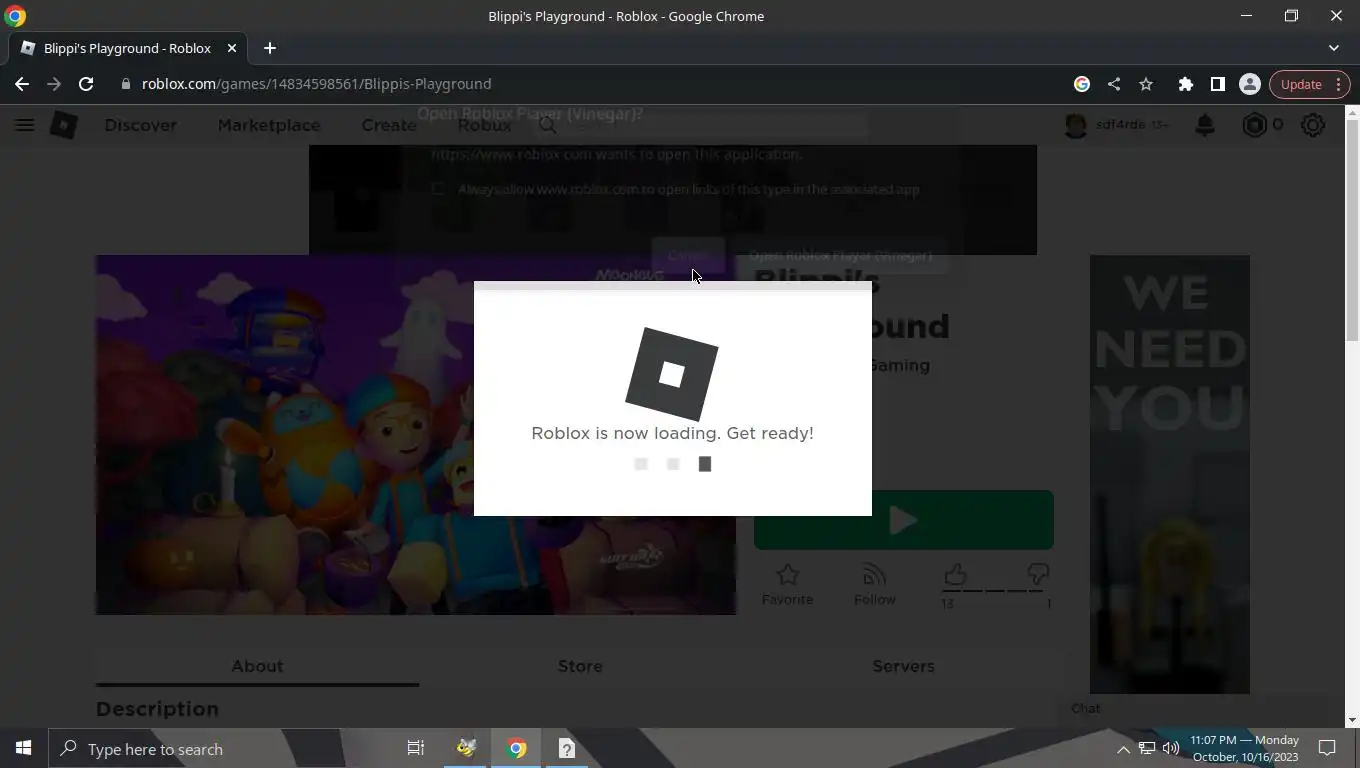Image resolution: width=1360 pixels, height=768 pixels.
Task: Click the Roblox logo home icon
Action: point(64,125)
